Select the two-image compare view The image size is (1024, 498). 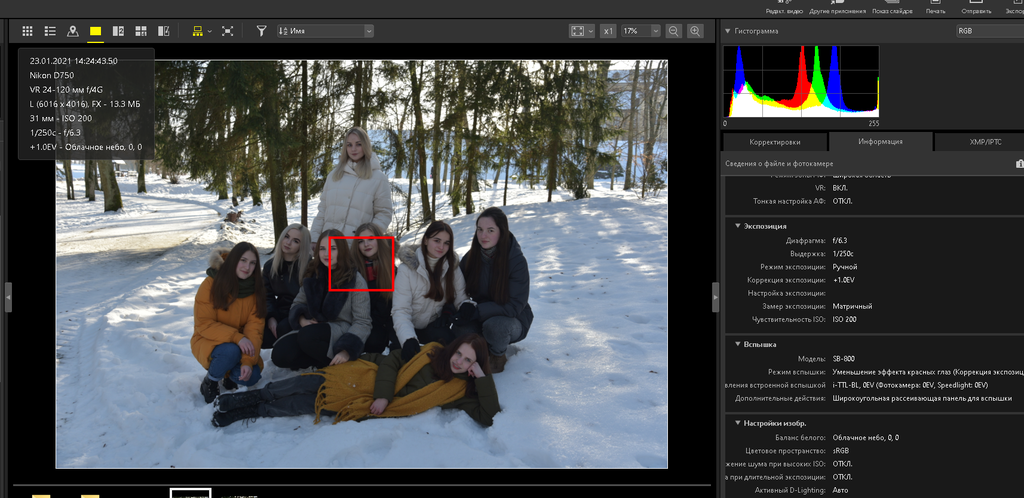click(x=118, y=31)
